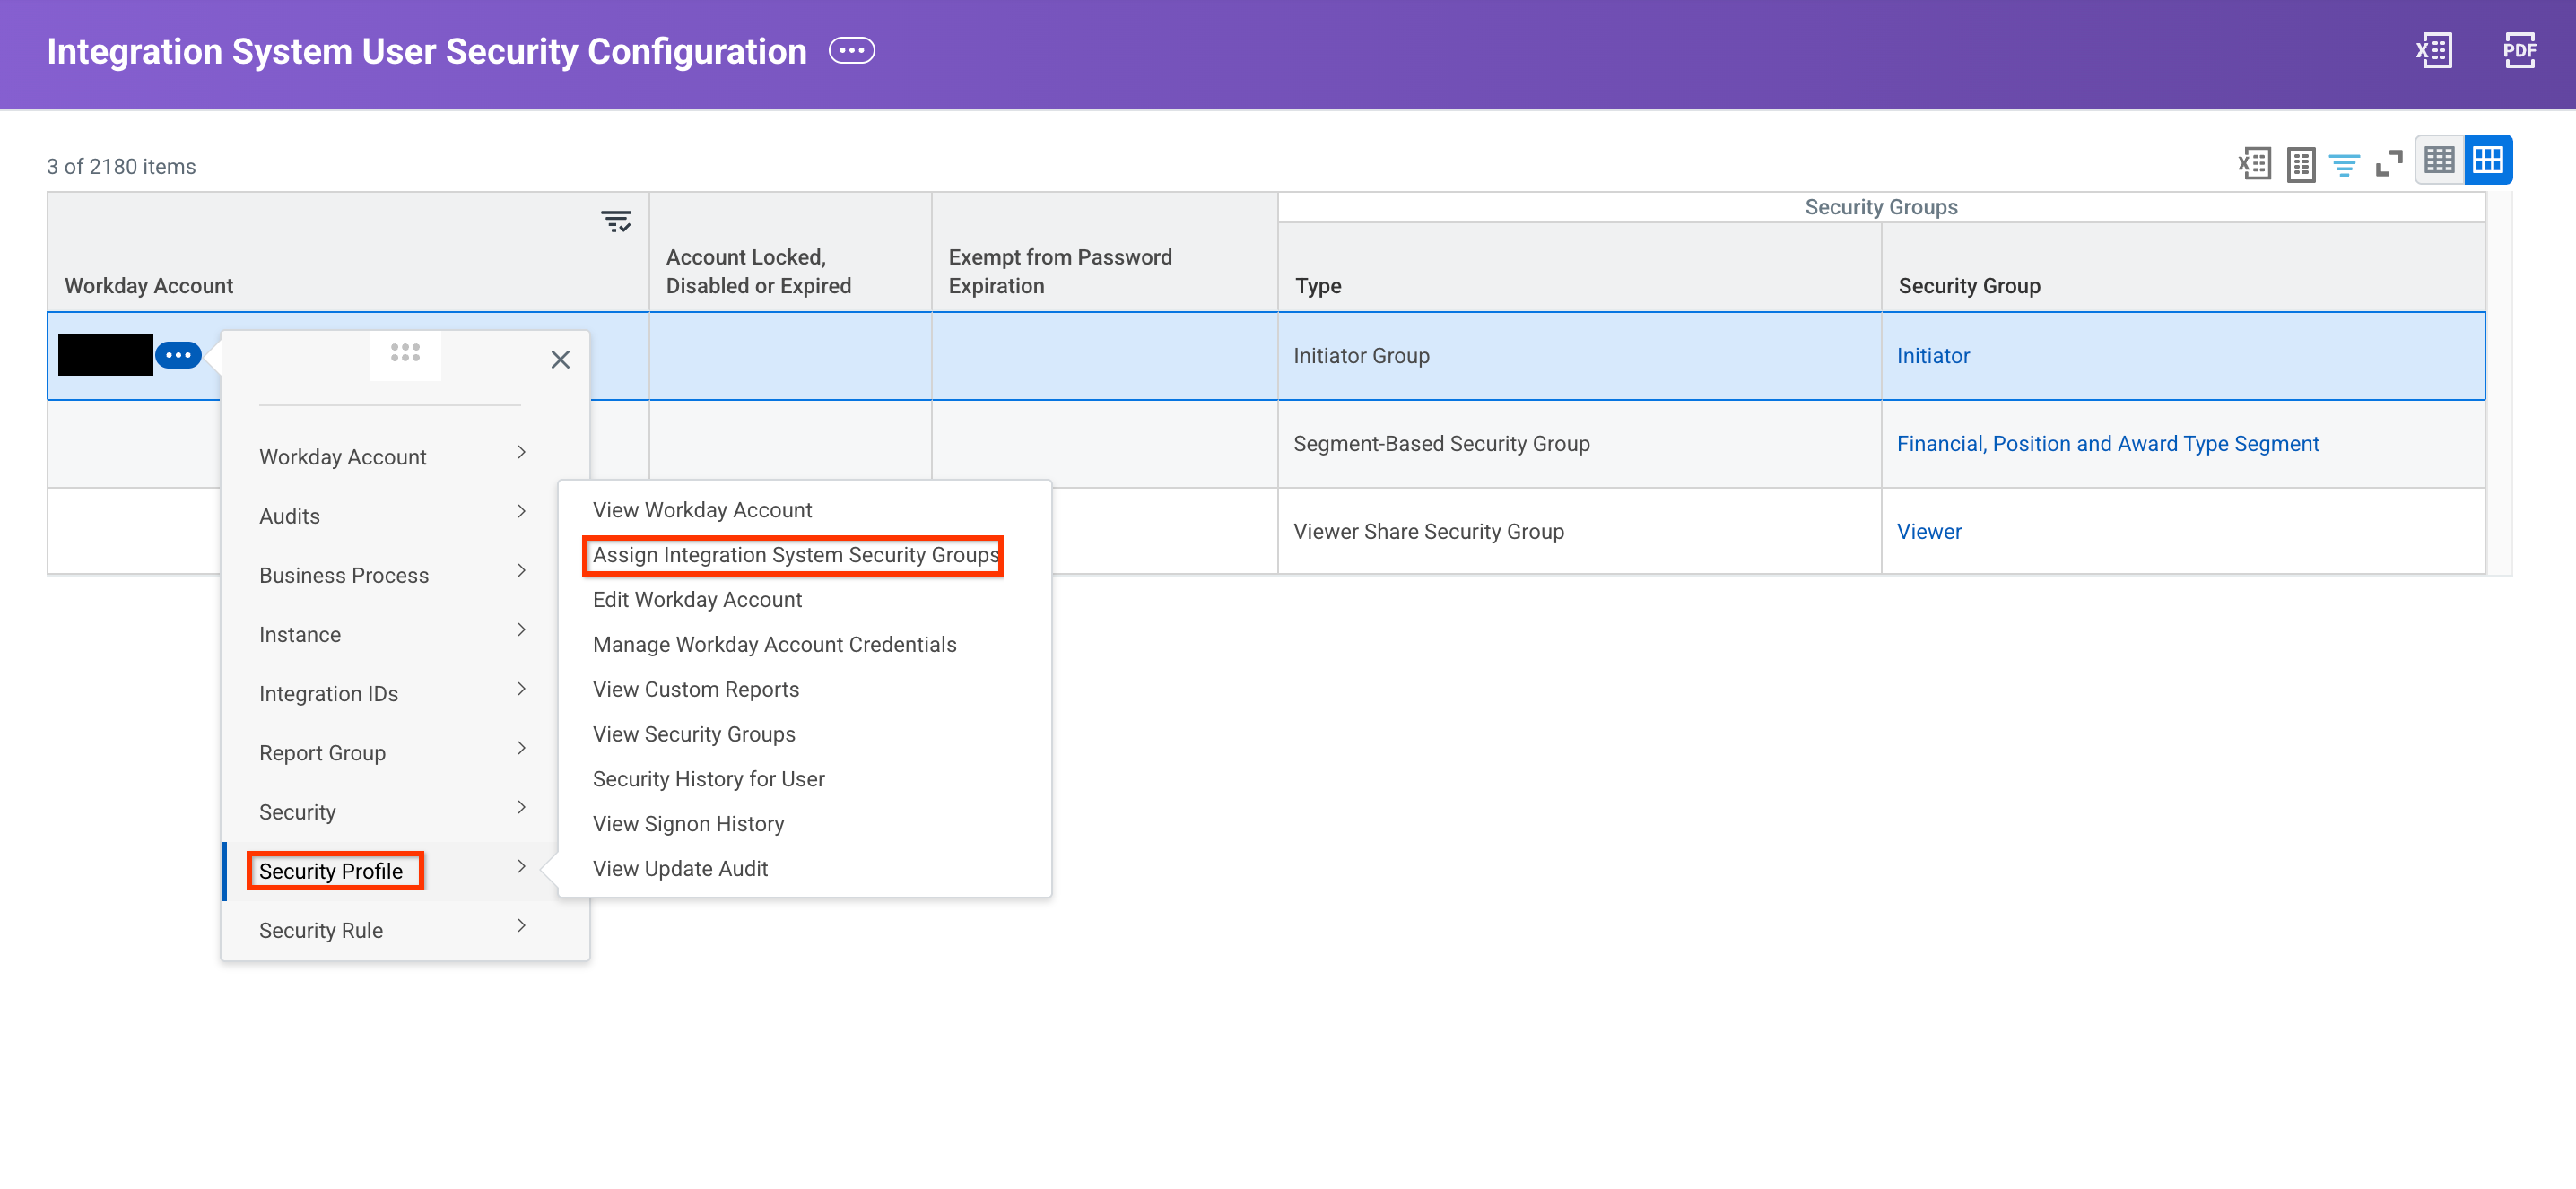Click the blue related actions ellipsis button
Screen dimensions: 2576x1189
[x=179, y=355]
